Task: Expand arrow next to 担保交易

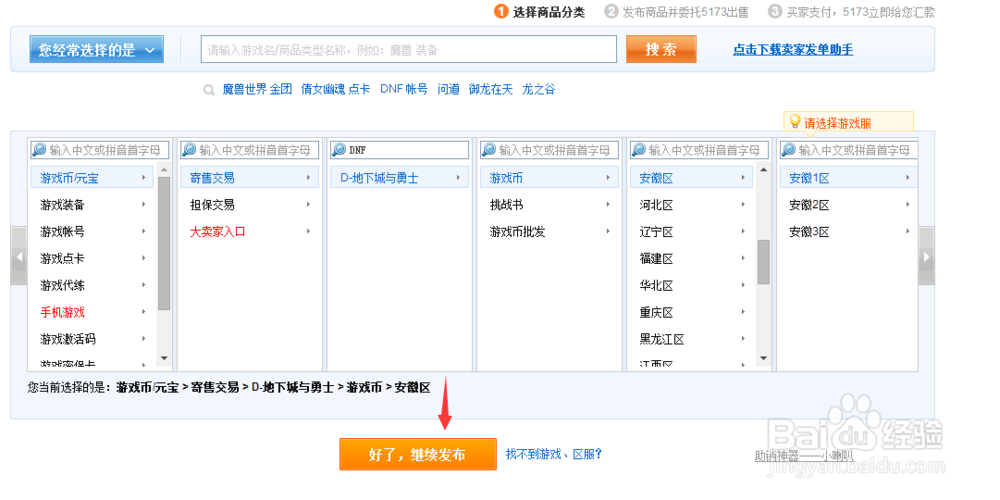Action: point(309,205)
